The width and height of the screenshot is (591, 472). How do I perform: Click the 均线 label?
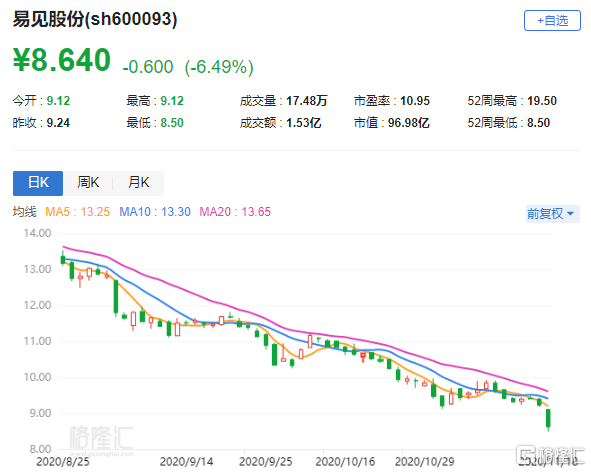pos(24,211)
